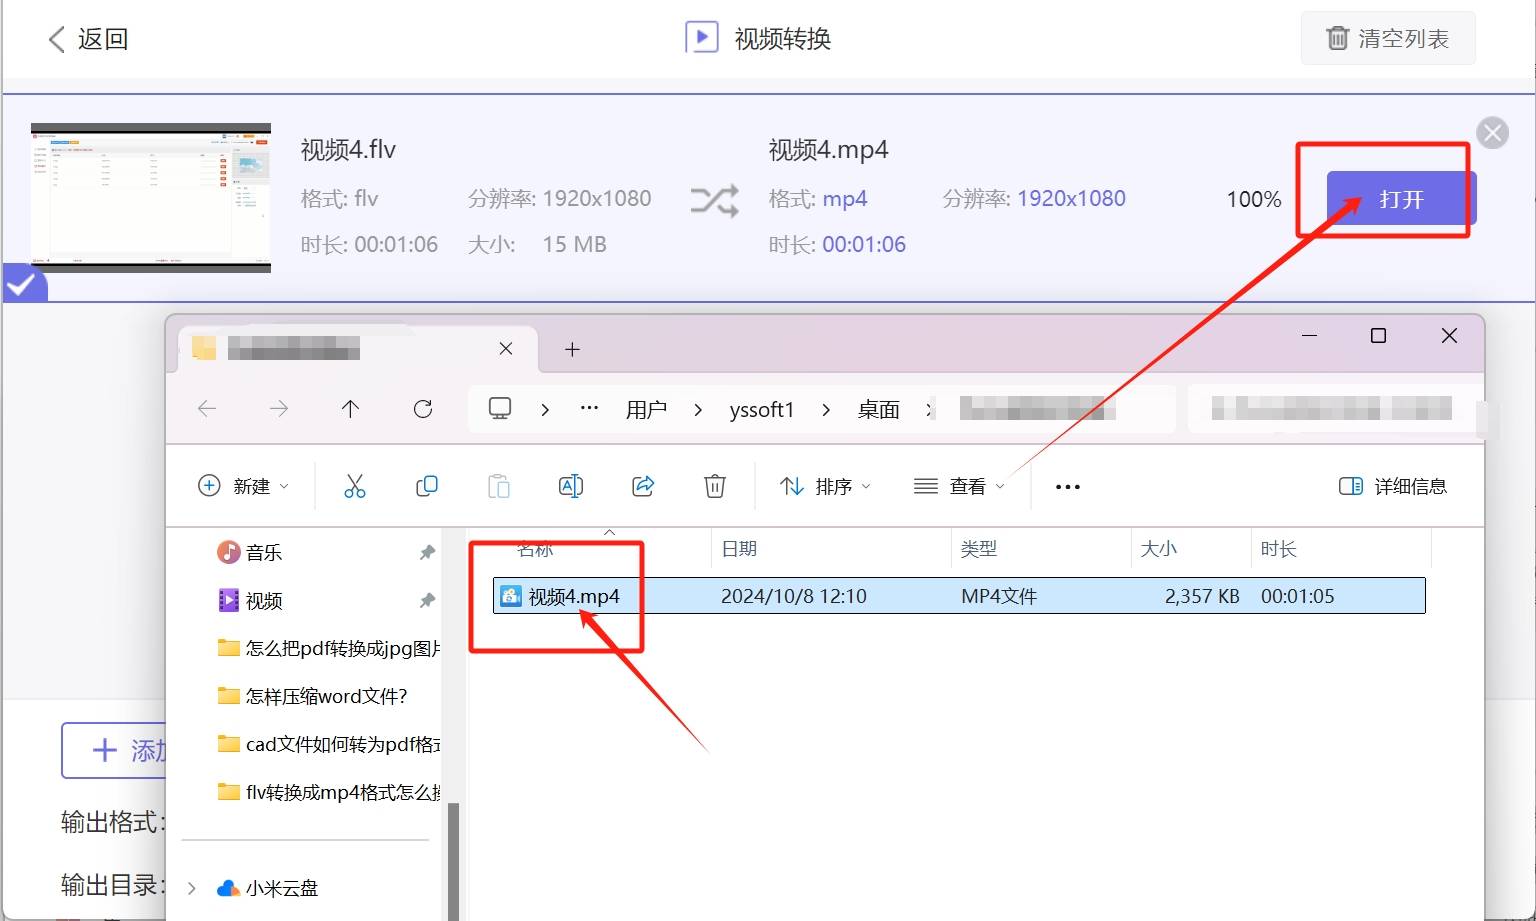
Task: Open the converted file with 打开 button
Action: coord(1401,199)
